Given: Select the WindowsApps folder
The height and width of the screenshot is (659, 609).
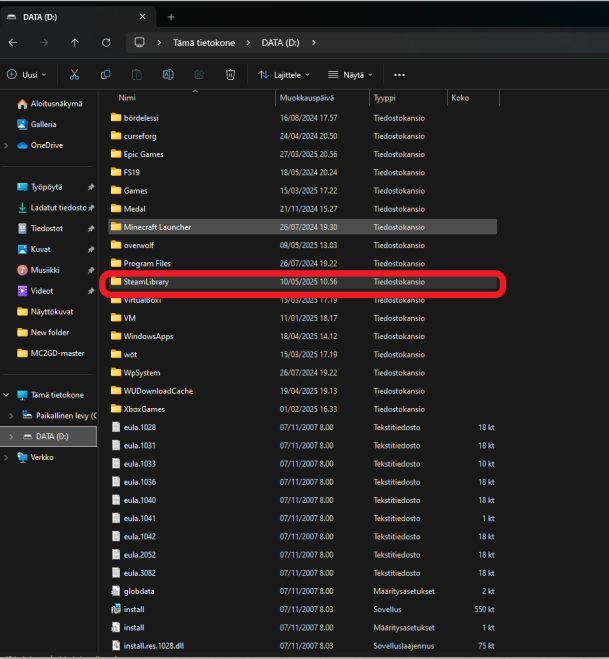Looking at the screenshot, I should 303,336.
